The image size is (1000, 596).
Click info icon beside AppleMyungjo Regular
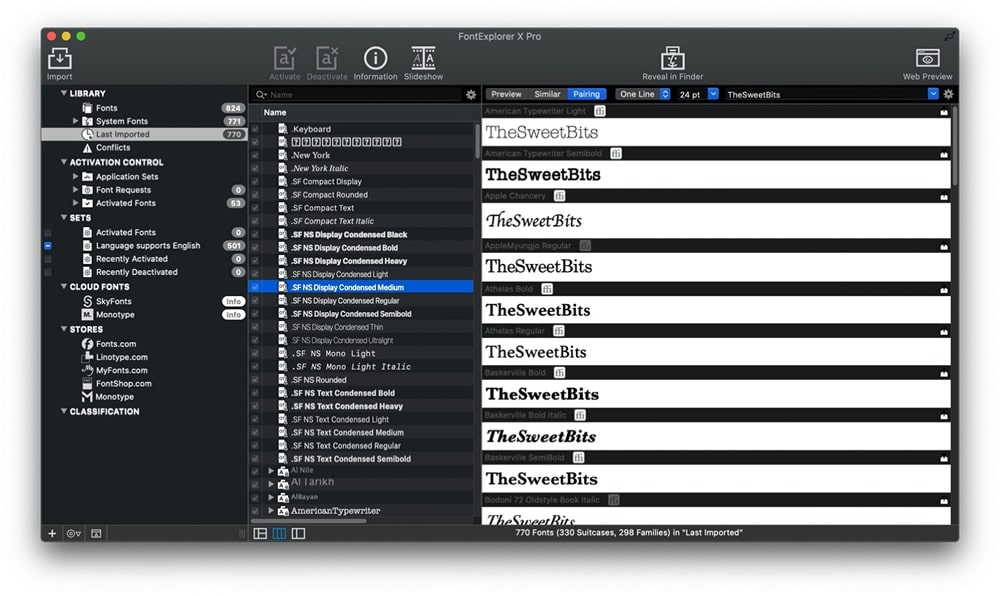click(585, 245)
